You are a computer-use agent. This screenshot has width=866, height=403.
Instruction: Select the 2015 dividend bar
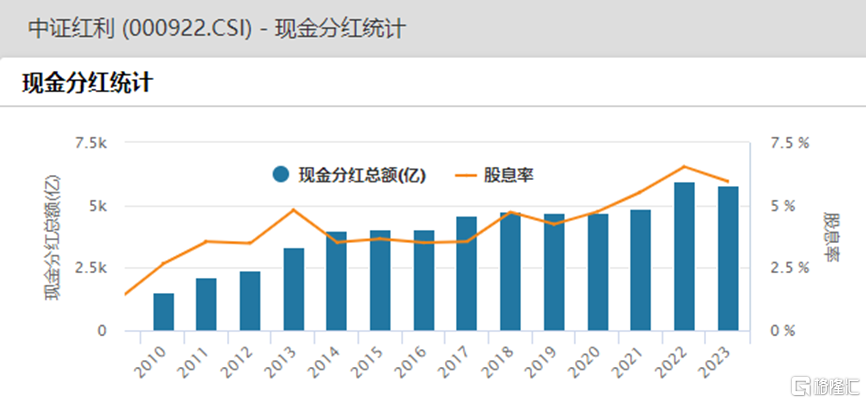coord(381,280)
